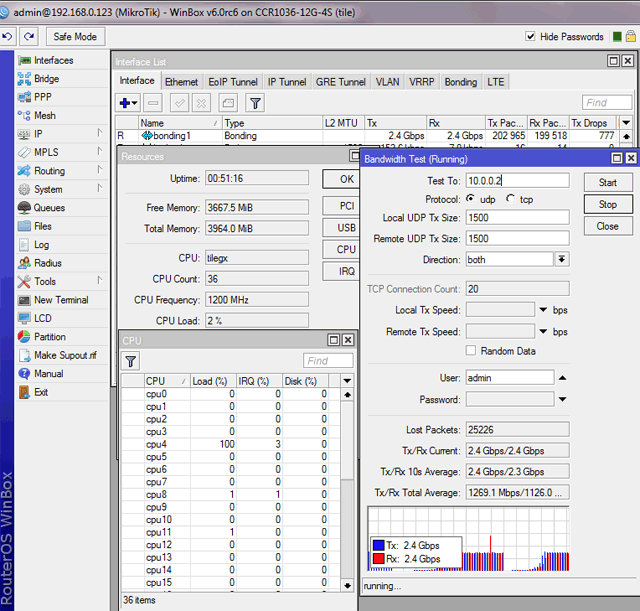Toggle Safe Mode

[x=76, y=37]
